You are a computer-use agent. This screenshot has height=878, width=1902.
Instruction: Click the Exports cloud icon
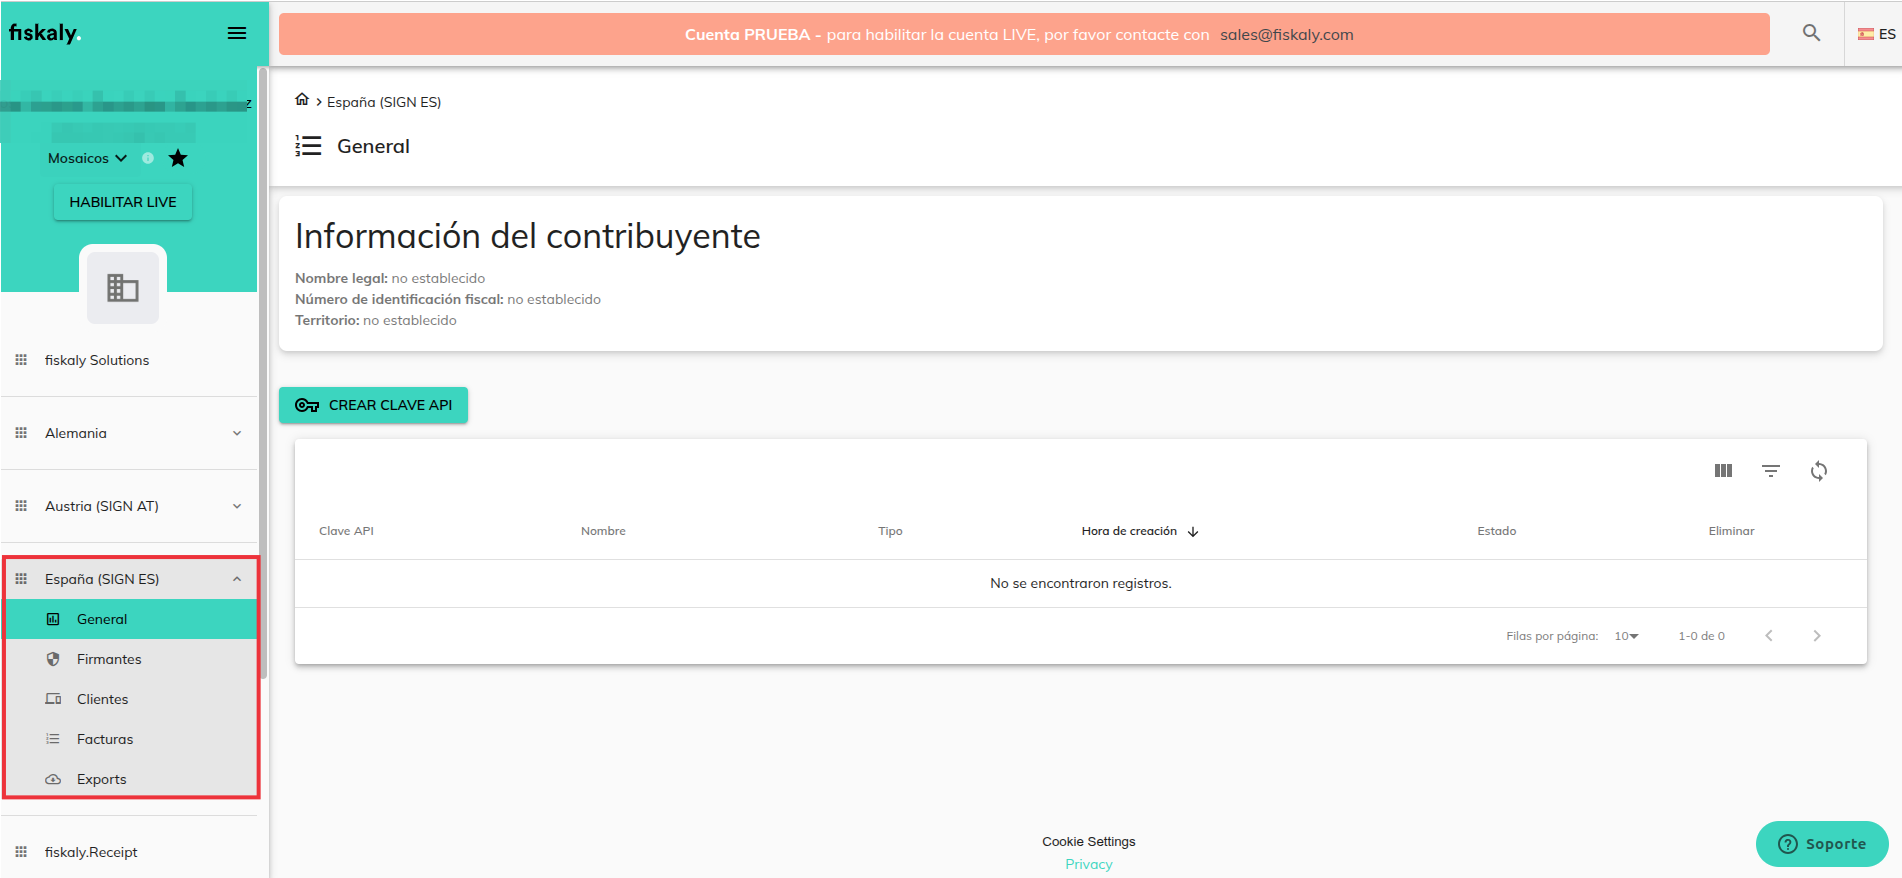tap(53, 779)
